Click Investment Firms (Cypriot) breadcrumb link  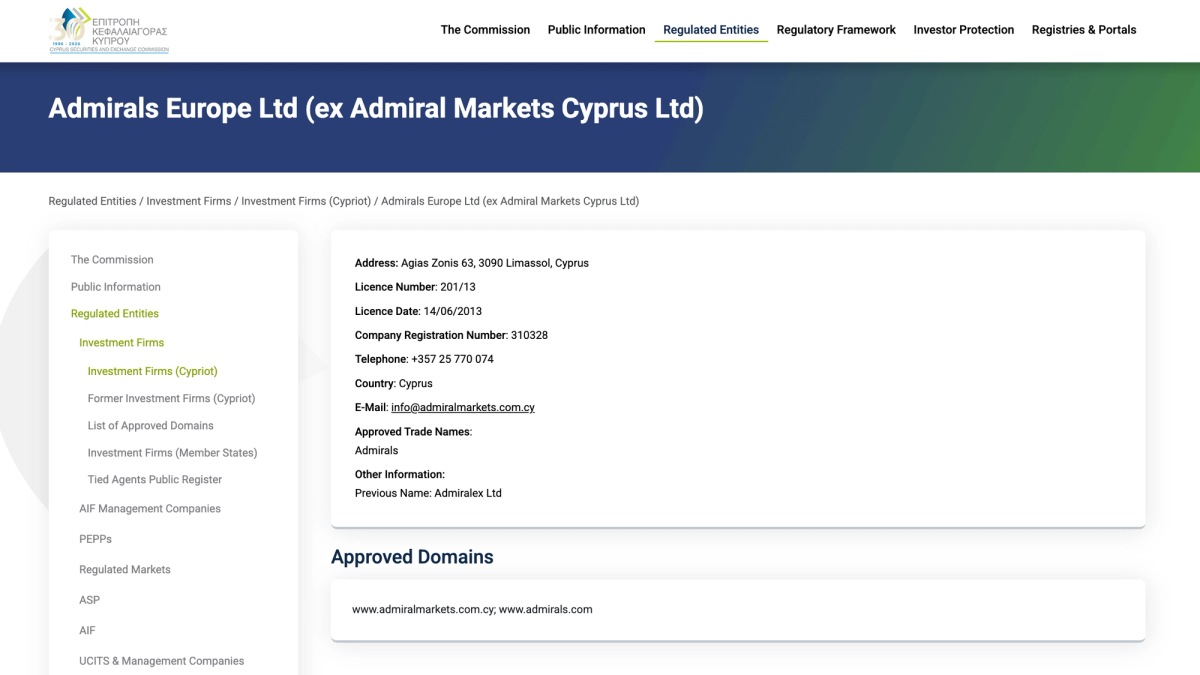(x=306, y=201)
